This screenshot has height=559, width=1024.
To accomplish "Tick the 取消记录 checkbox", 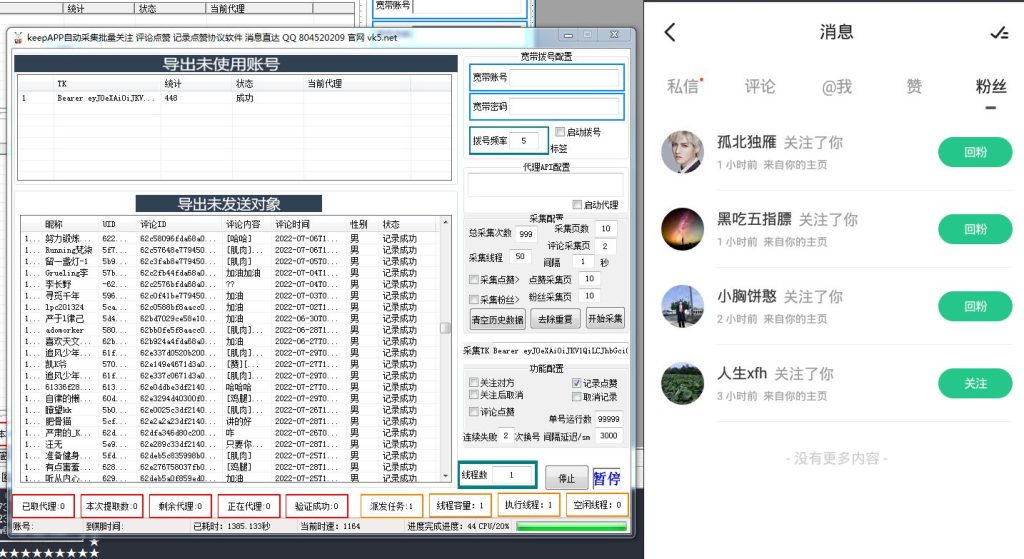I will tap(577, 396).
